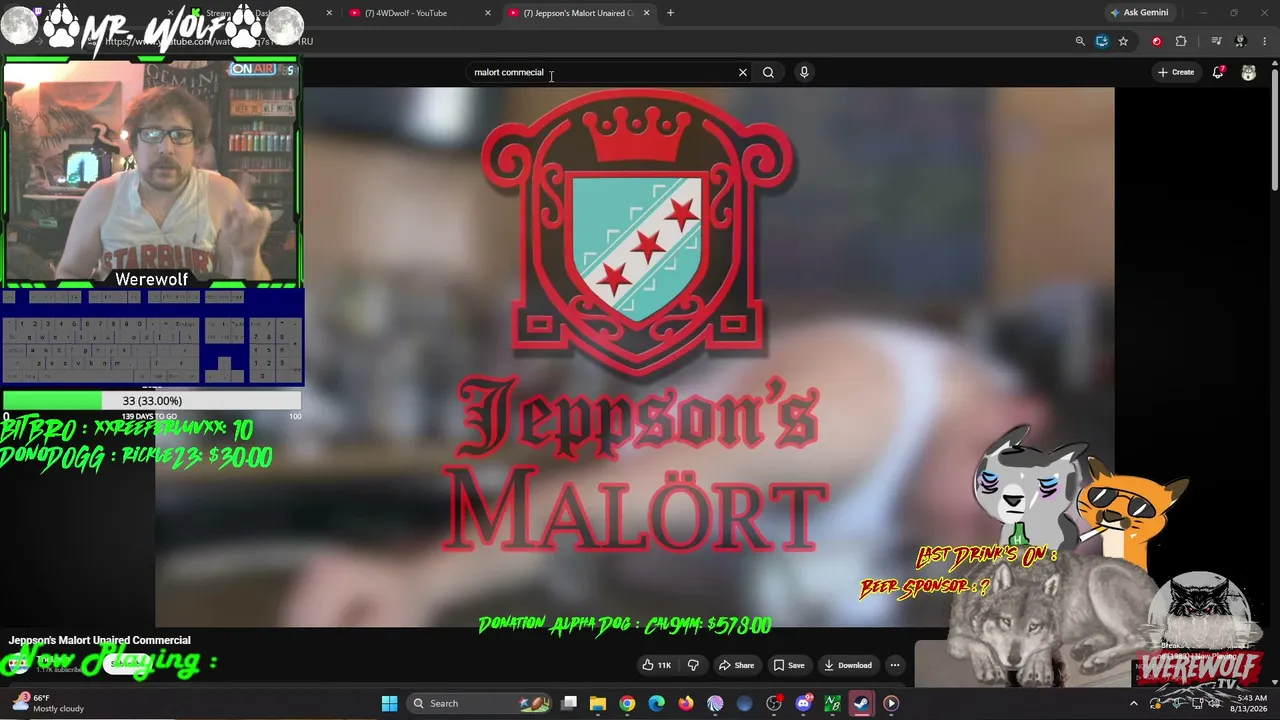Close the Jeppson's Malort browser tab

point(646,13)
